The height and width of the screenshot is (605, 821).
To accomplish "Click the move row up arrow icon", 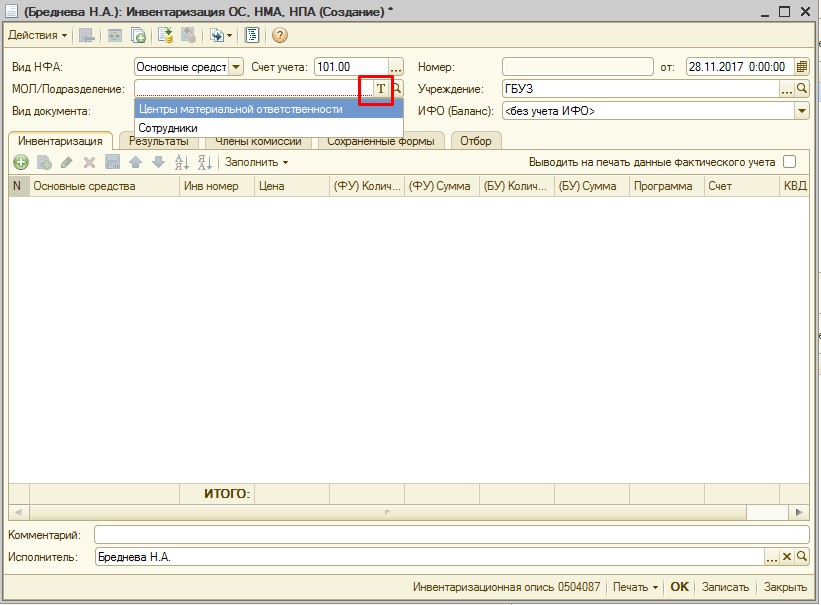I will [x=135, y=162].
